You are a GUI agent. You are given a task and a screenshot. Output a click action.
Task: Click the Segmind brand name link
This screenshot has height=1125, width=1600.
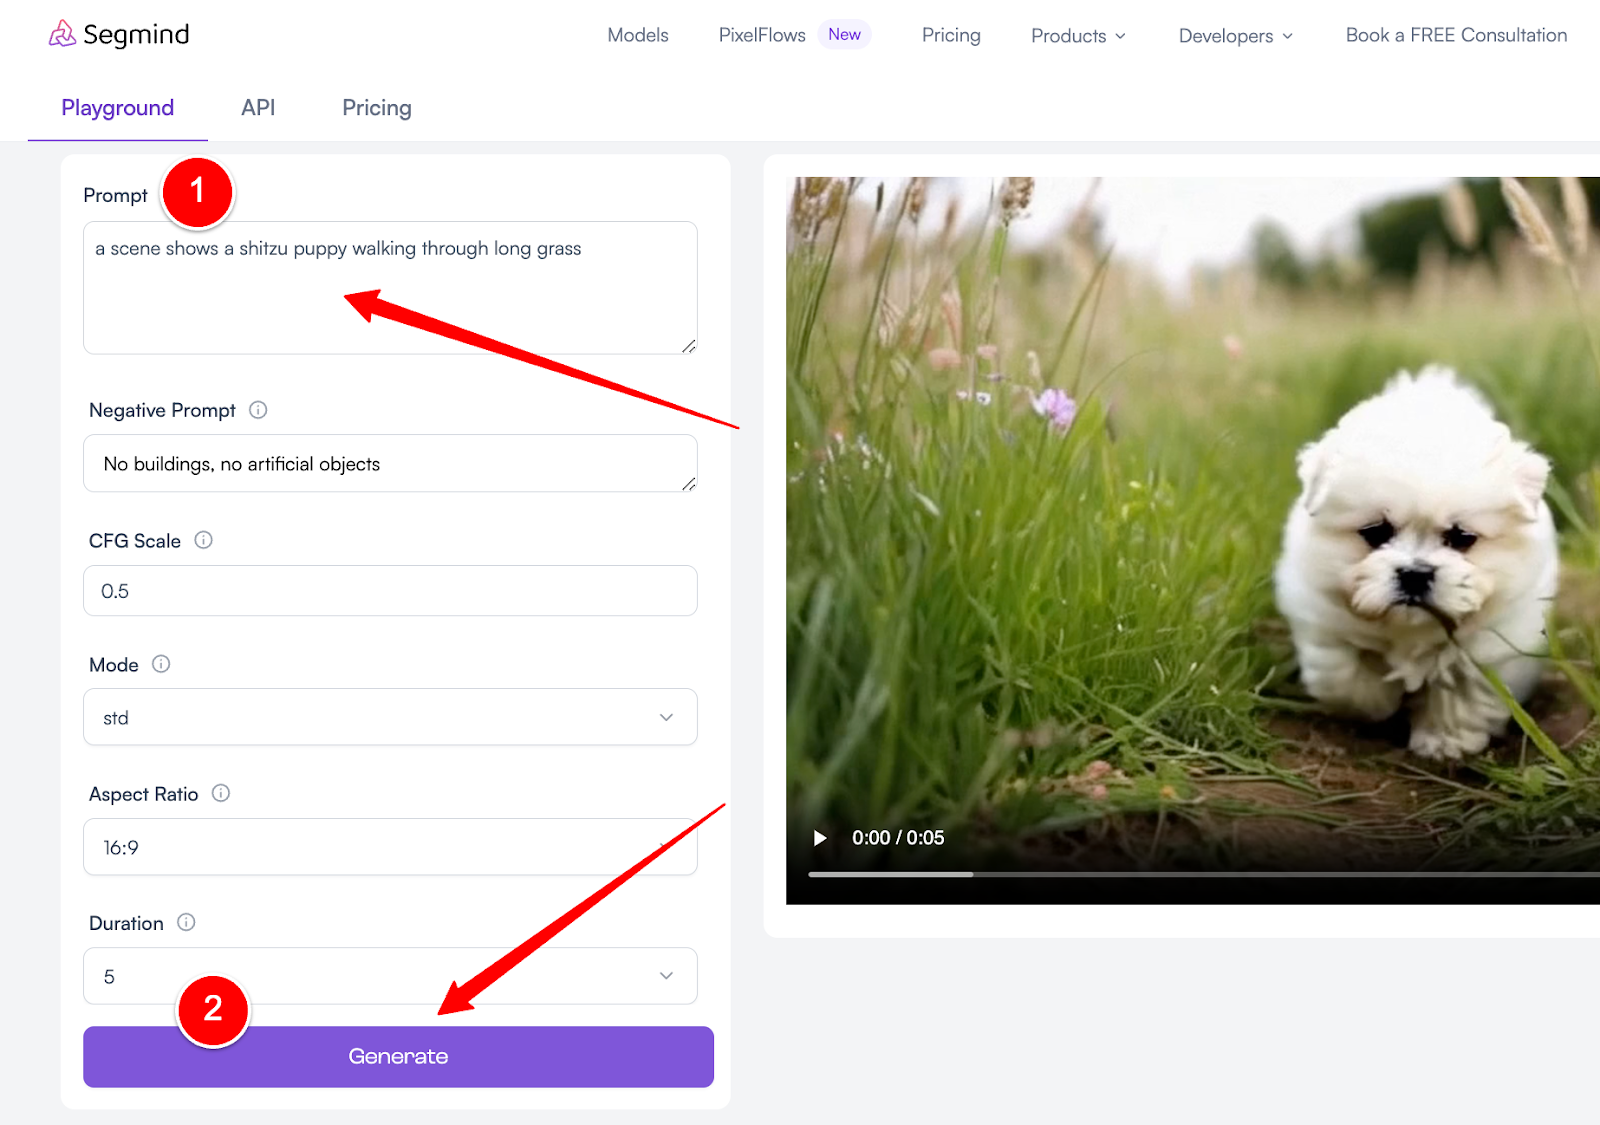point(136,35)
